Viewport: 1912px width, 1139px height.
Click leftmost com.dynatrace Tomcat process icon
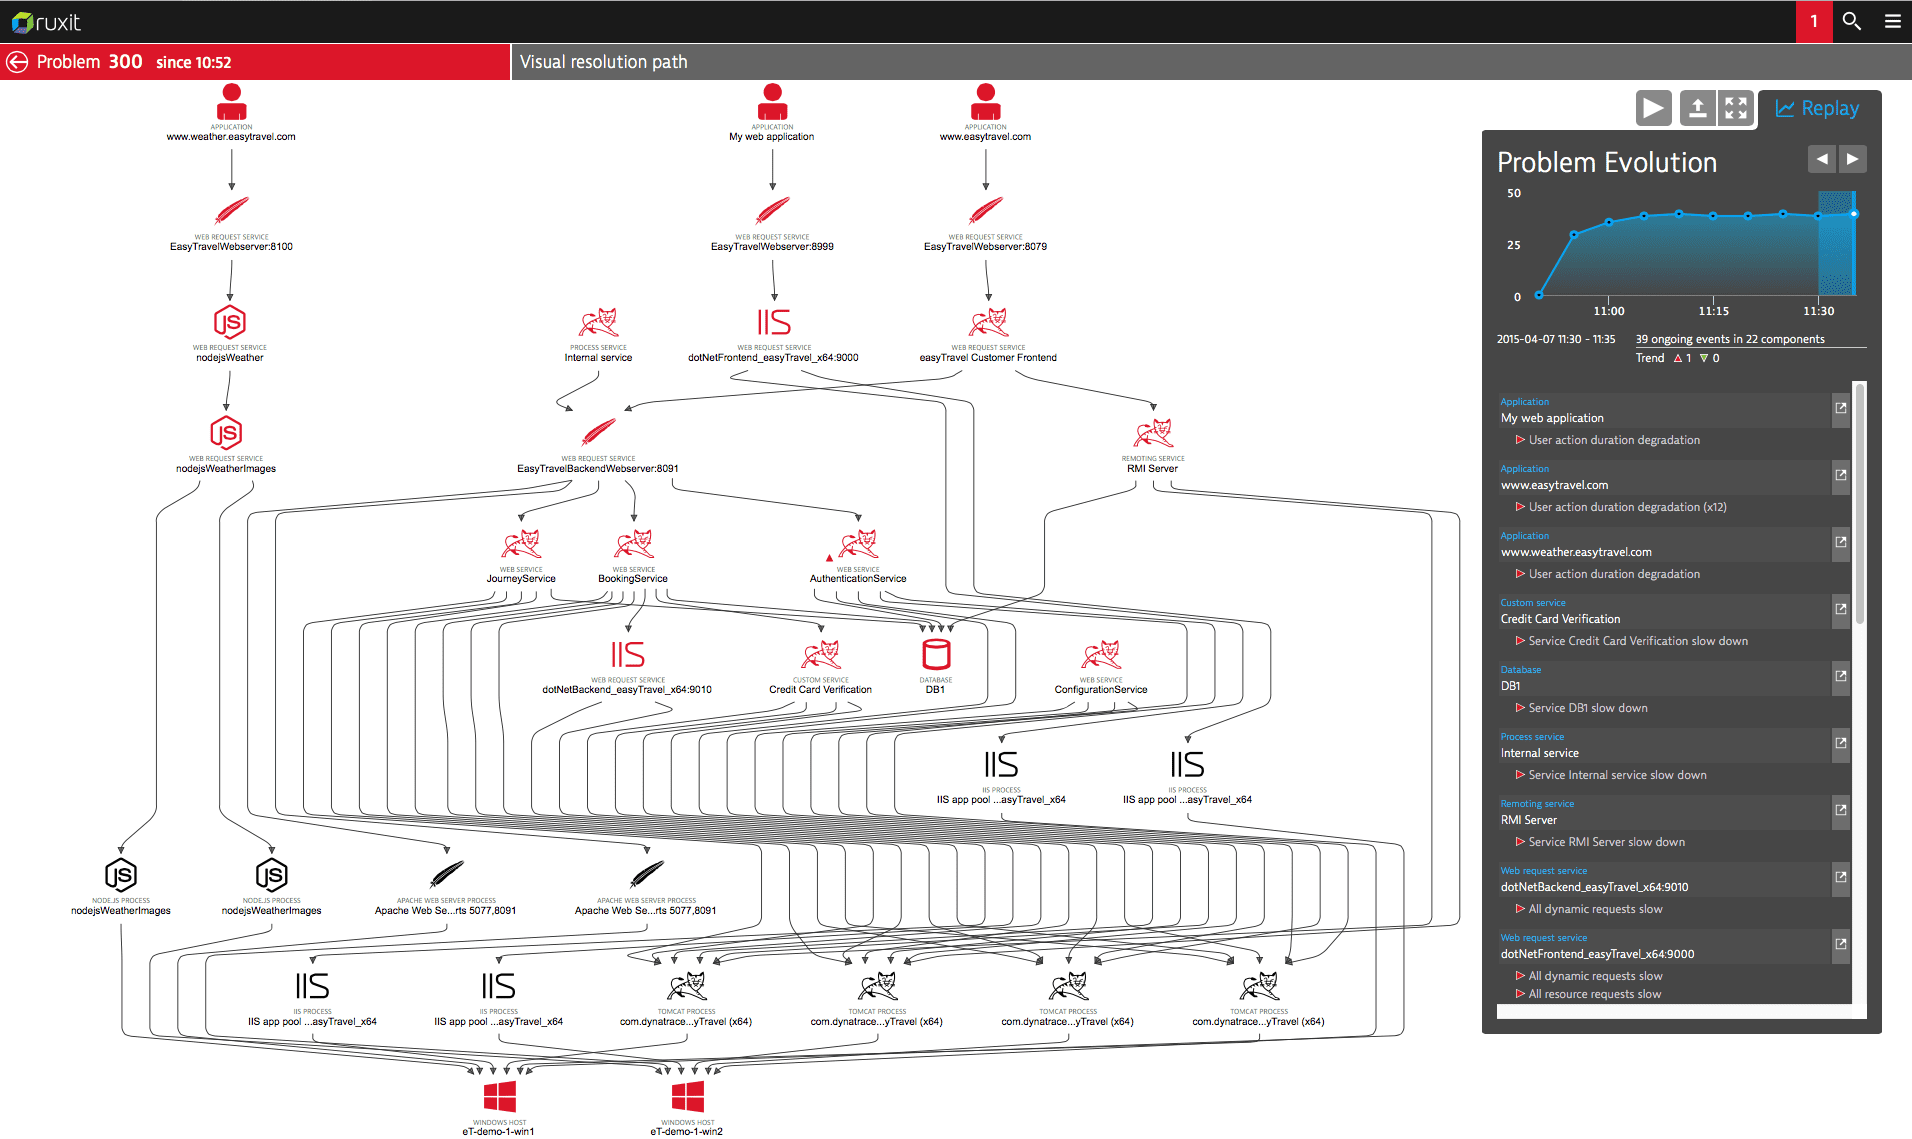coord(686,987)
